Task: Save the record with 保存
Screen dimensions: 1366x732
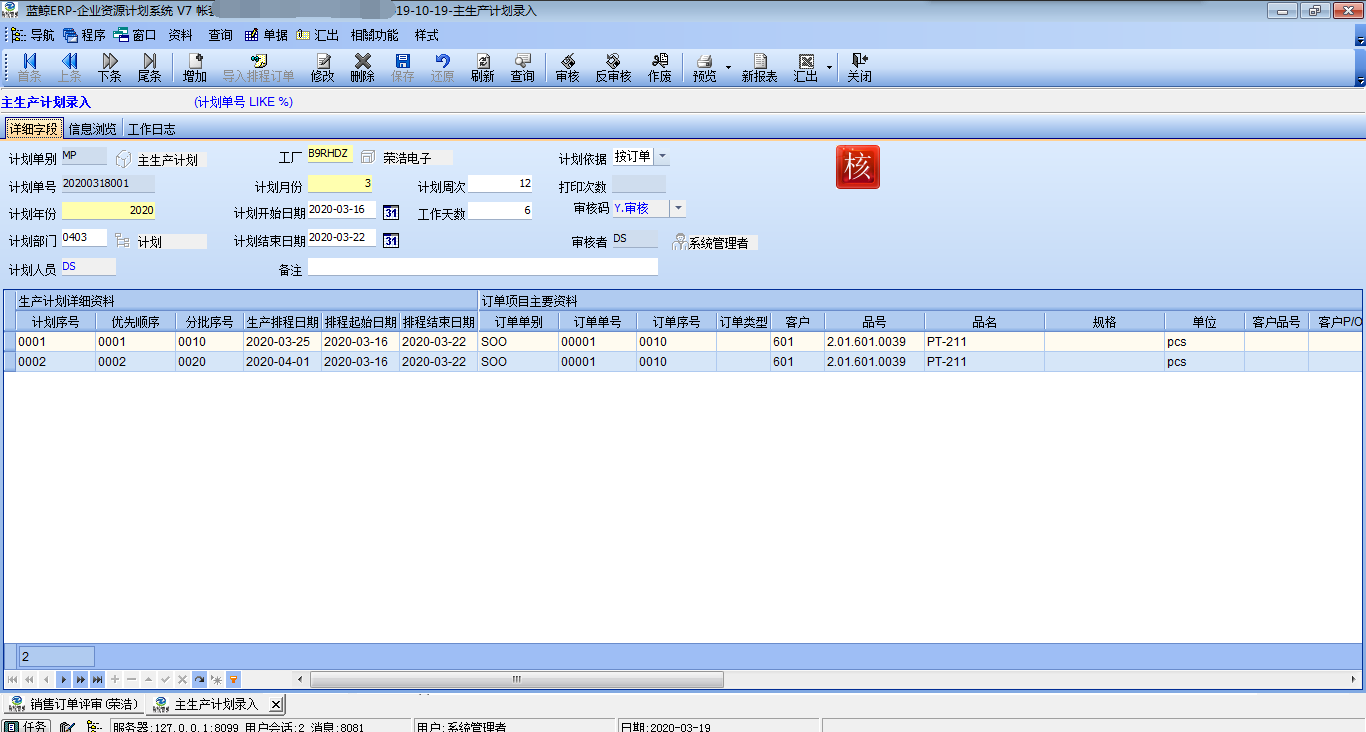Action: pos(403,67)
